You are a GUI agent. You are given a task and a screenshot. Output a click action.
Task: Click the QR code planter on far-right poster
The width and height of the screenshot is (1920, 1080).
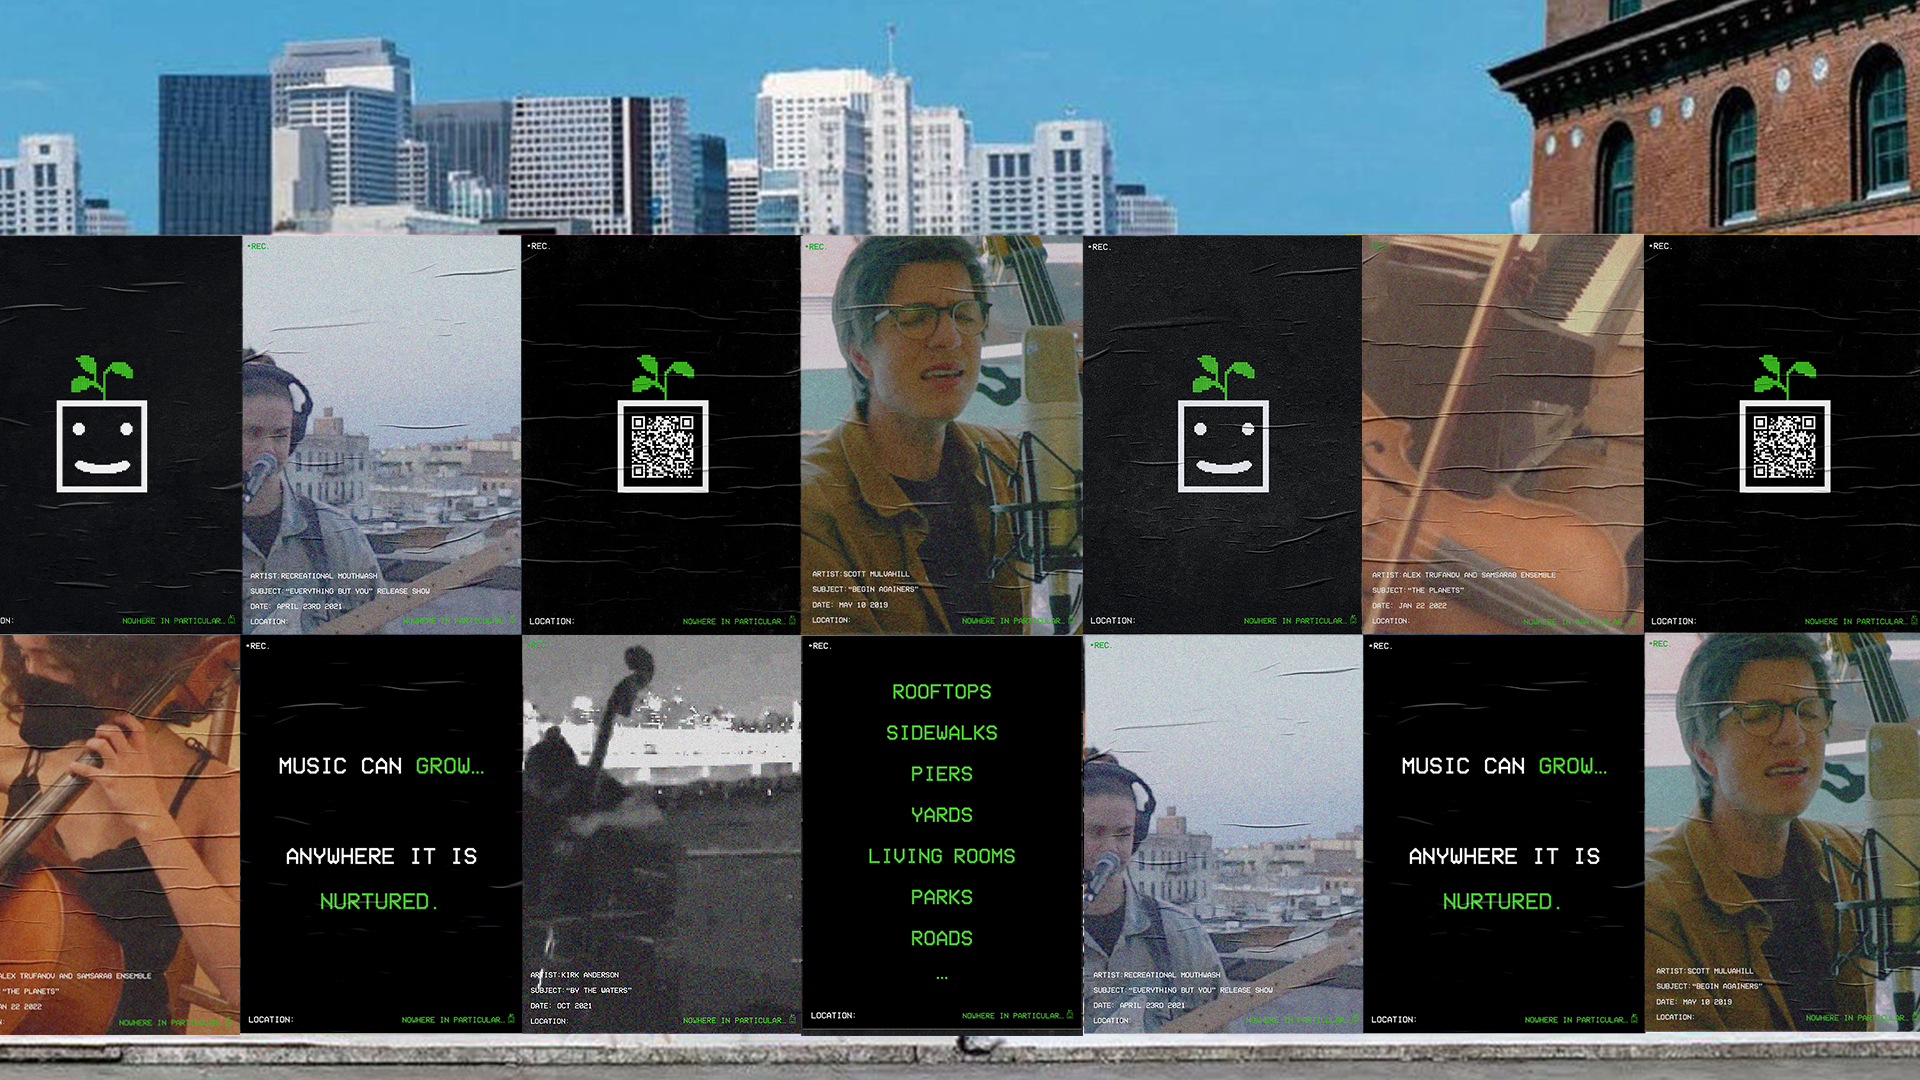click(1785, 446)
